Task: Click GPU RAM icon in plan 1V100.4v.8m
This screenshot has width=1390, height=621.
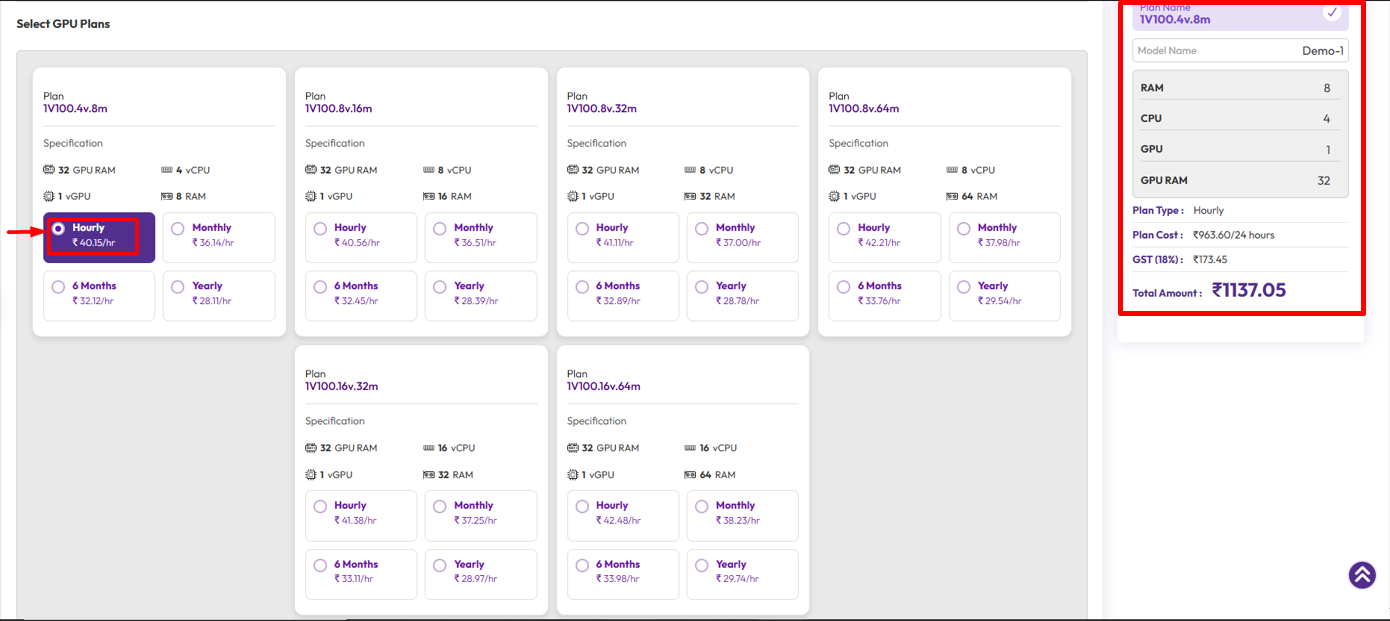Action: click(49, 170)
